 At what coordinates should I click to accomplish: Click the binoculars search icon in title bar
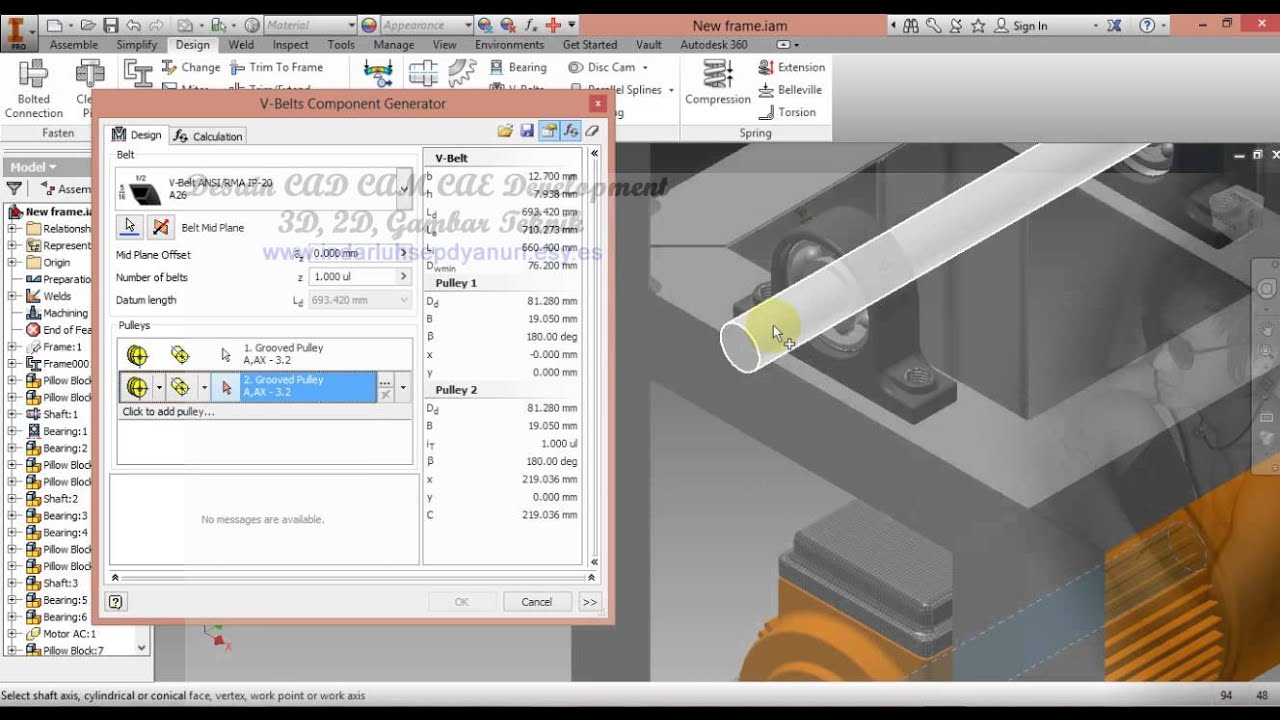(912, 26)
